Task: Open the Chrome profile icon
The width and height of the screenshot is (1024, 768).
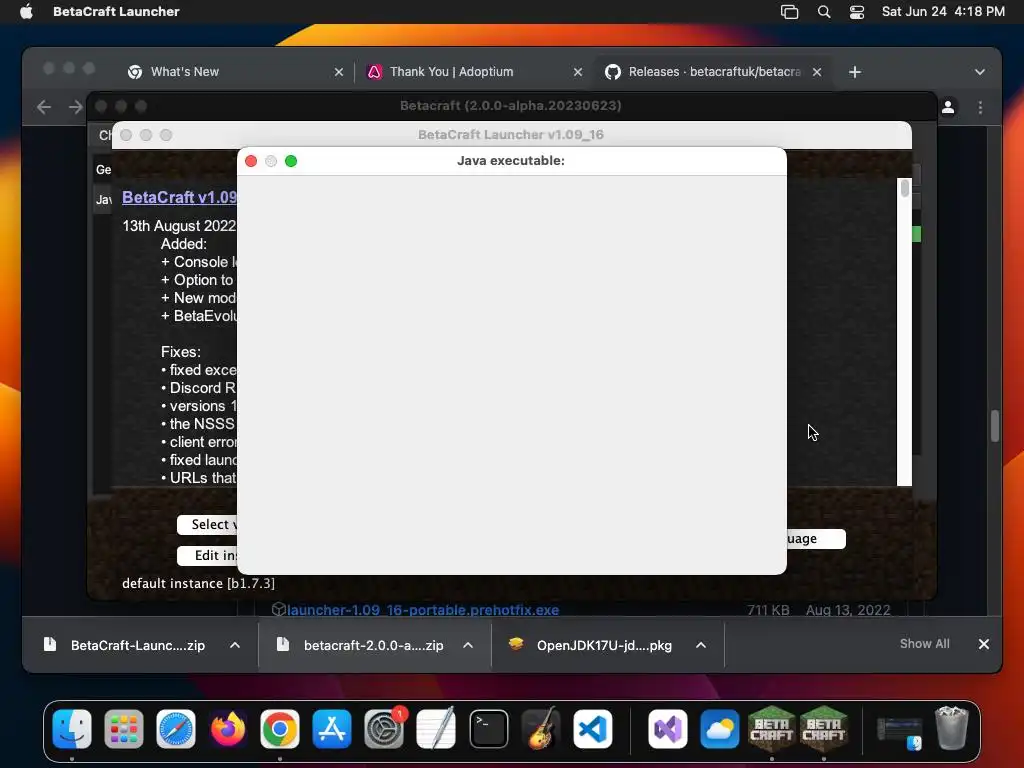Action: click(x=948, y=107)
